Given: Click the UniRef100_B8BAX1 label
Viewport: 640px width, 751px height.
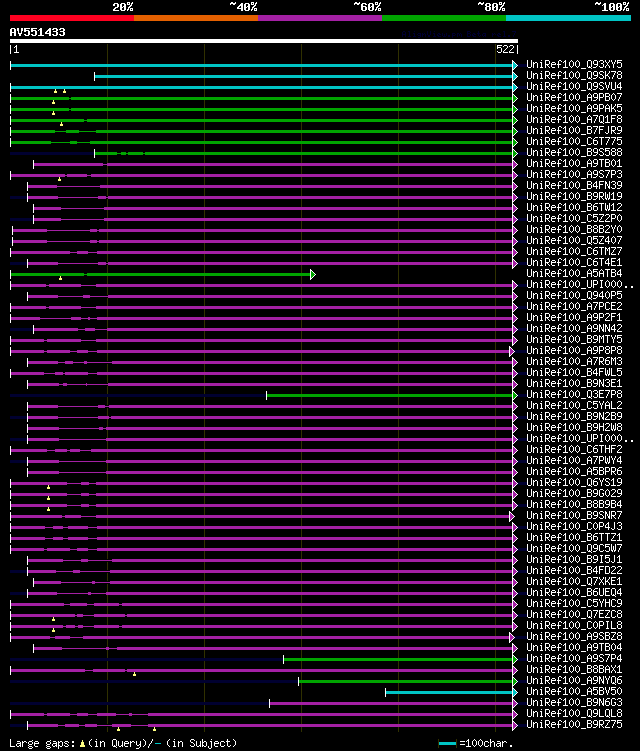Looking at the screenshot, I should pyautogui.click(x=574, y=670).
